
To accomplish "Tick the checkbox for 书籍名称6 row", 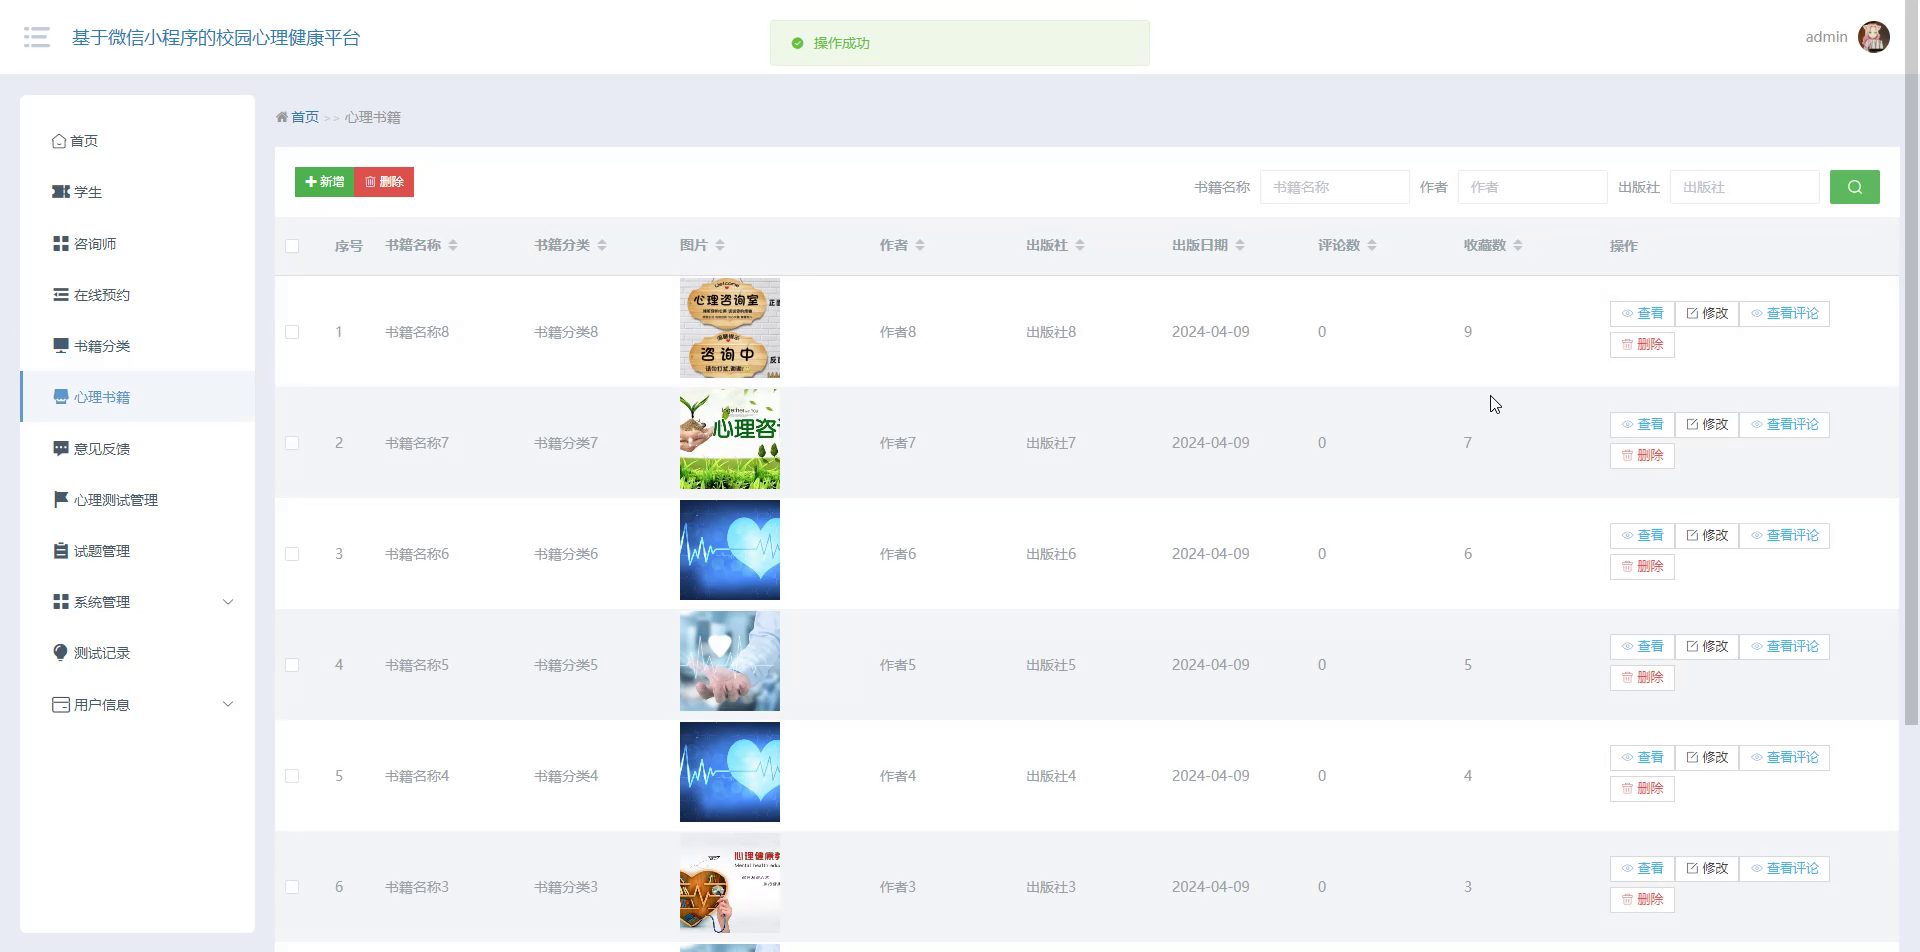I will (292, 554).
